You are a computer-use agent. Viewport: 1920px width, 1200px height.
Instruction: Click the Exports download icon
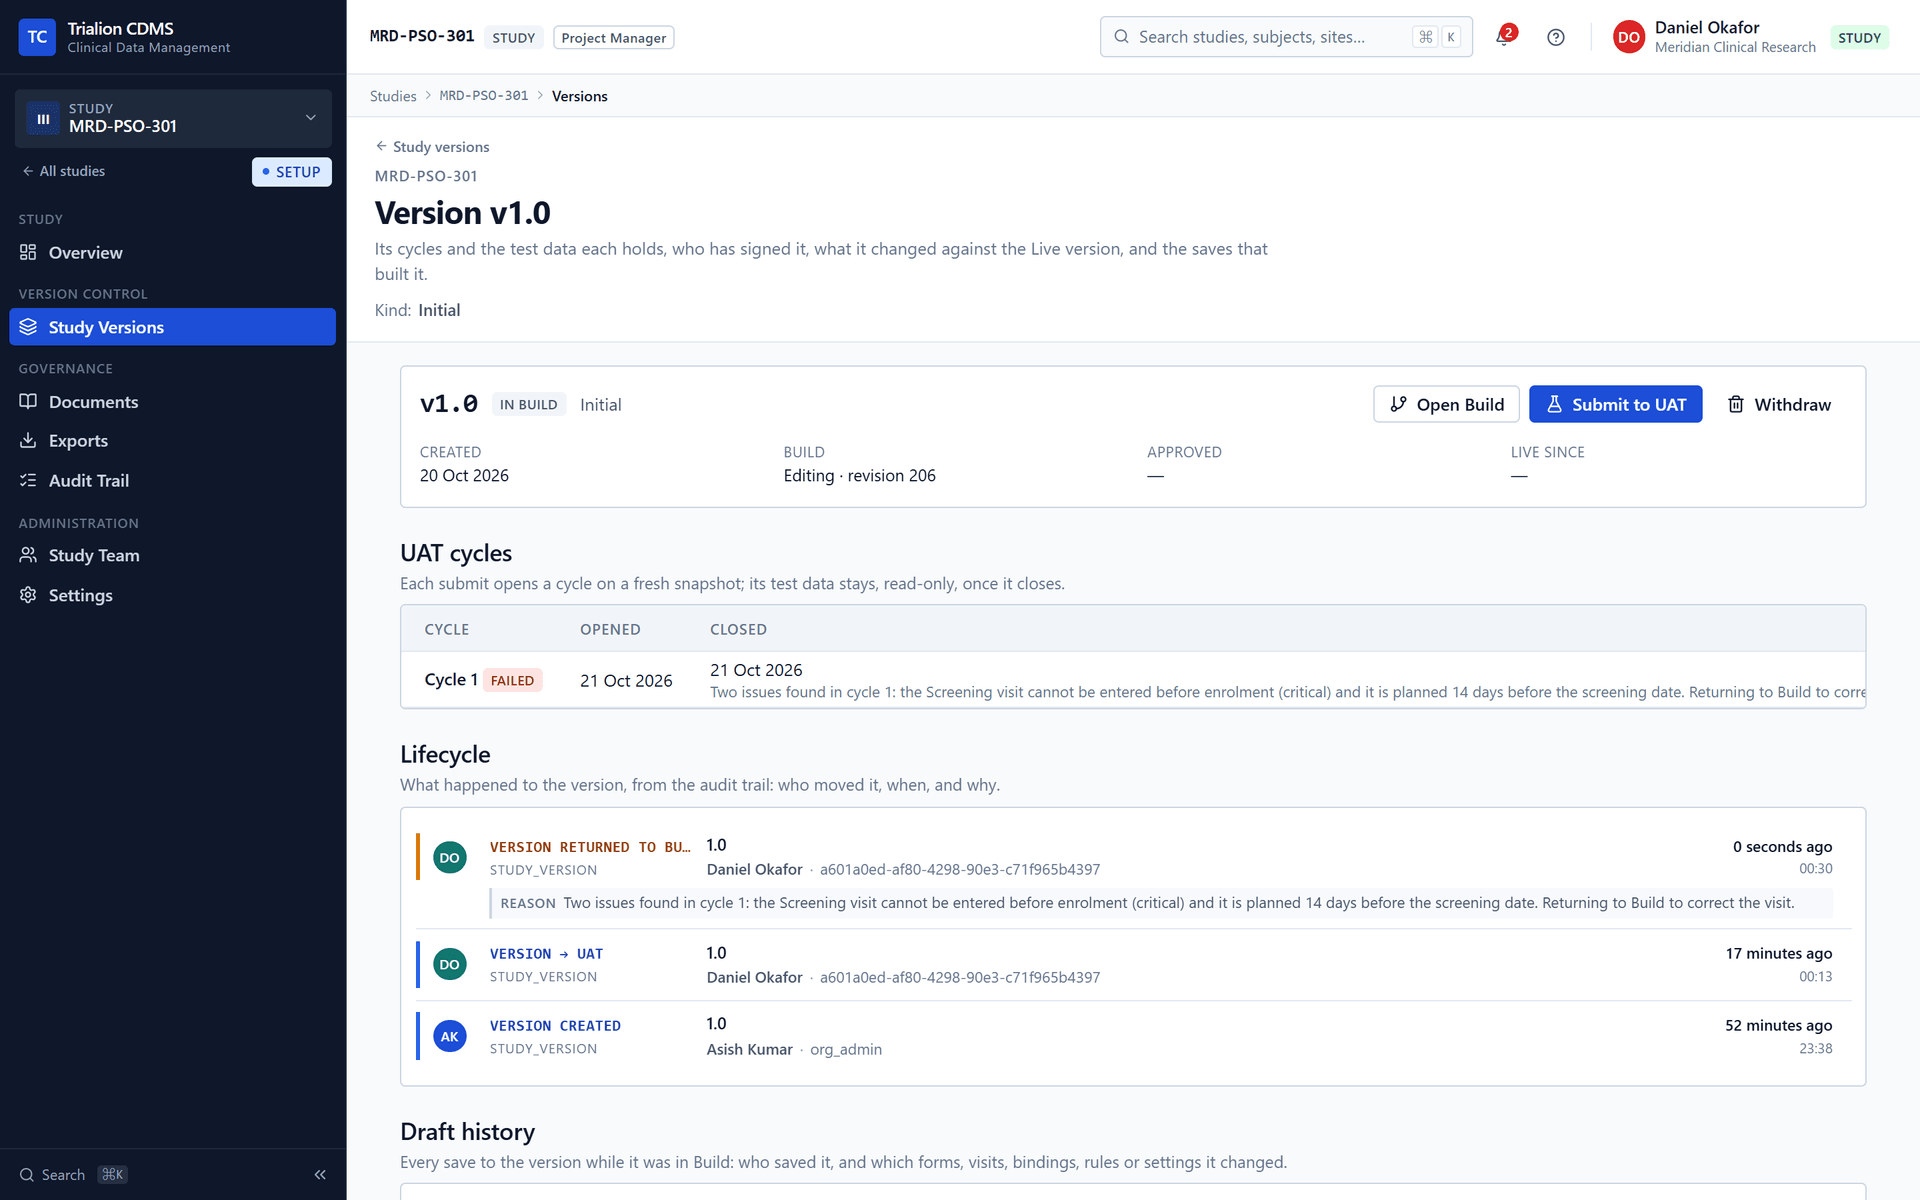pos(28,440)
